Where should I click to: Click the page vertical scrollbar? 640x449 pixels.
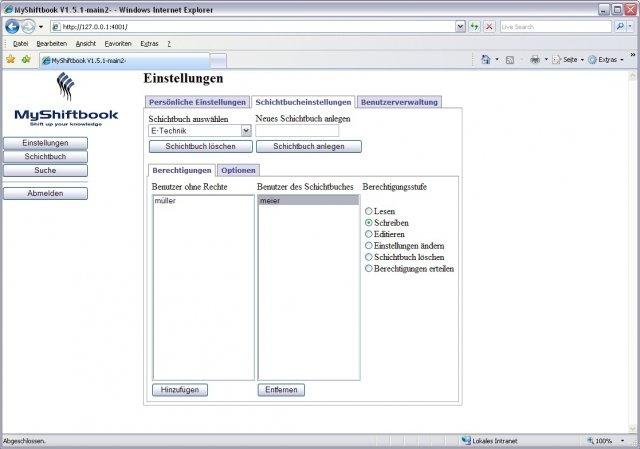click(x=632, y=252)
